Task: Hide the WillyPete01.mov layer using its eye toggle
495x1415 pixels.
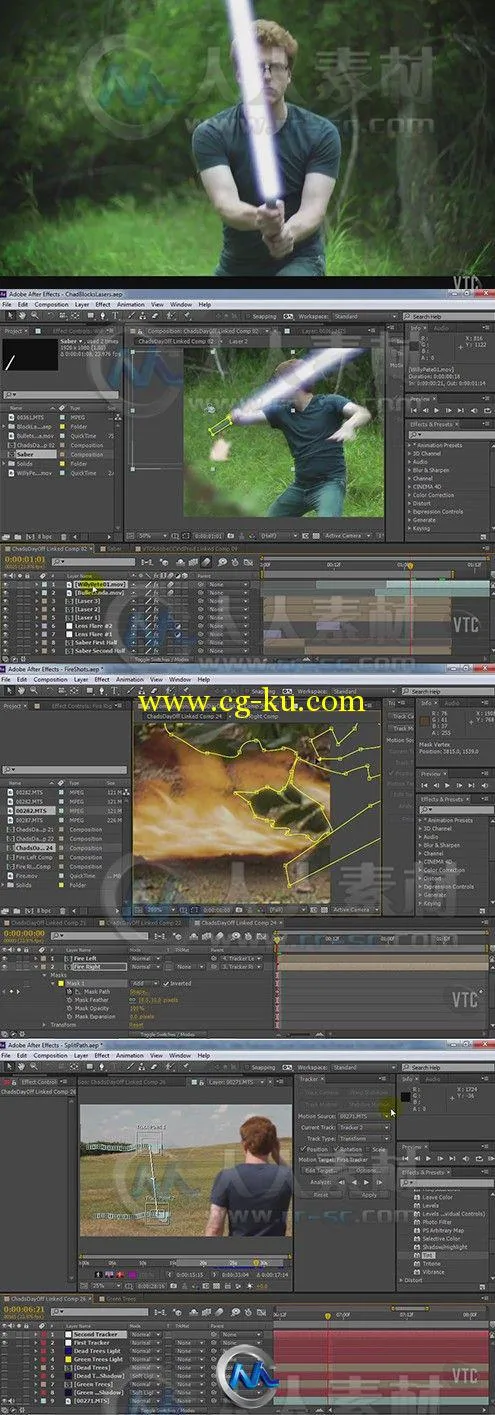Action: (4, 584)
